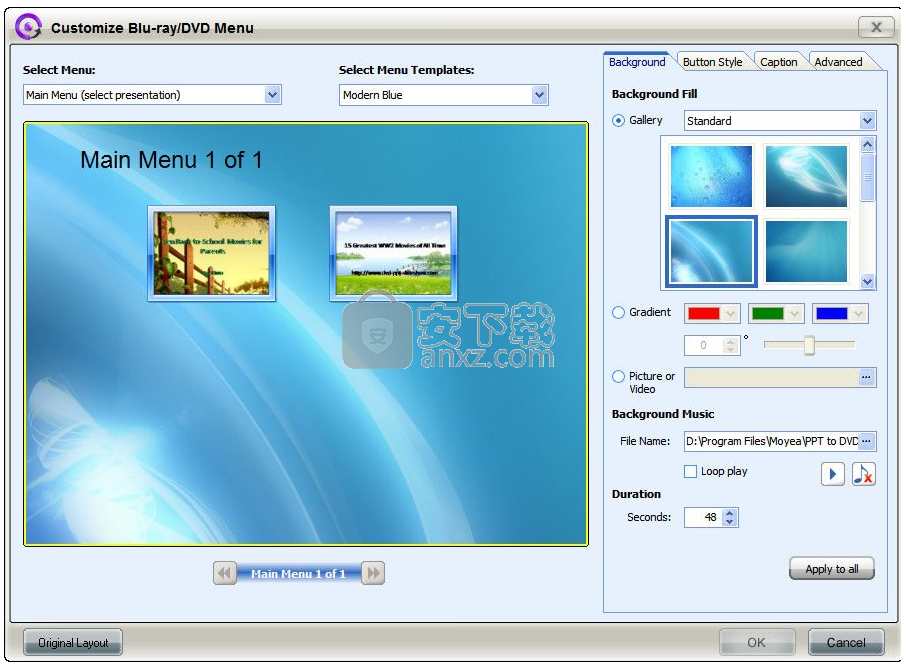Click the application logo in the title bar
Viewport: 901px width, 662px height.
(28, 27)
